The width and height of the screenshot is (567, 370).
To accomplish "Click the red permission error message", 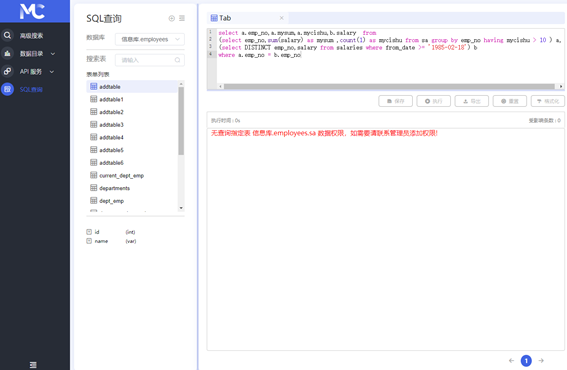I will (x=324, y=133).
